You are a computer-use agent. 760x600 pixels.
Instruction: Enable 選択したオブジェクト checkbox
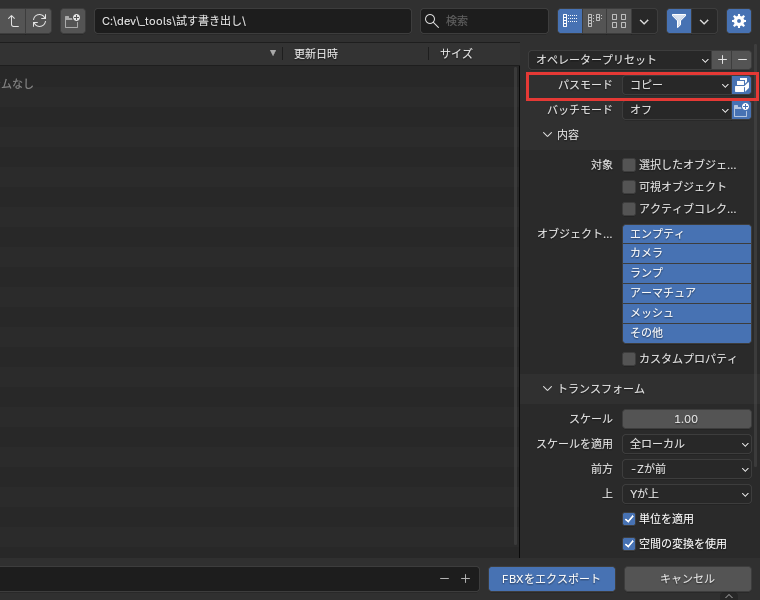[x=629, y=165]
